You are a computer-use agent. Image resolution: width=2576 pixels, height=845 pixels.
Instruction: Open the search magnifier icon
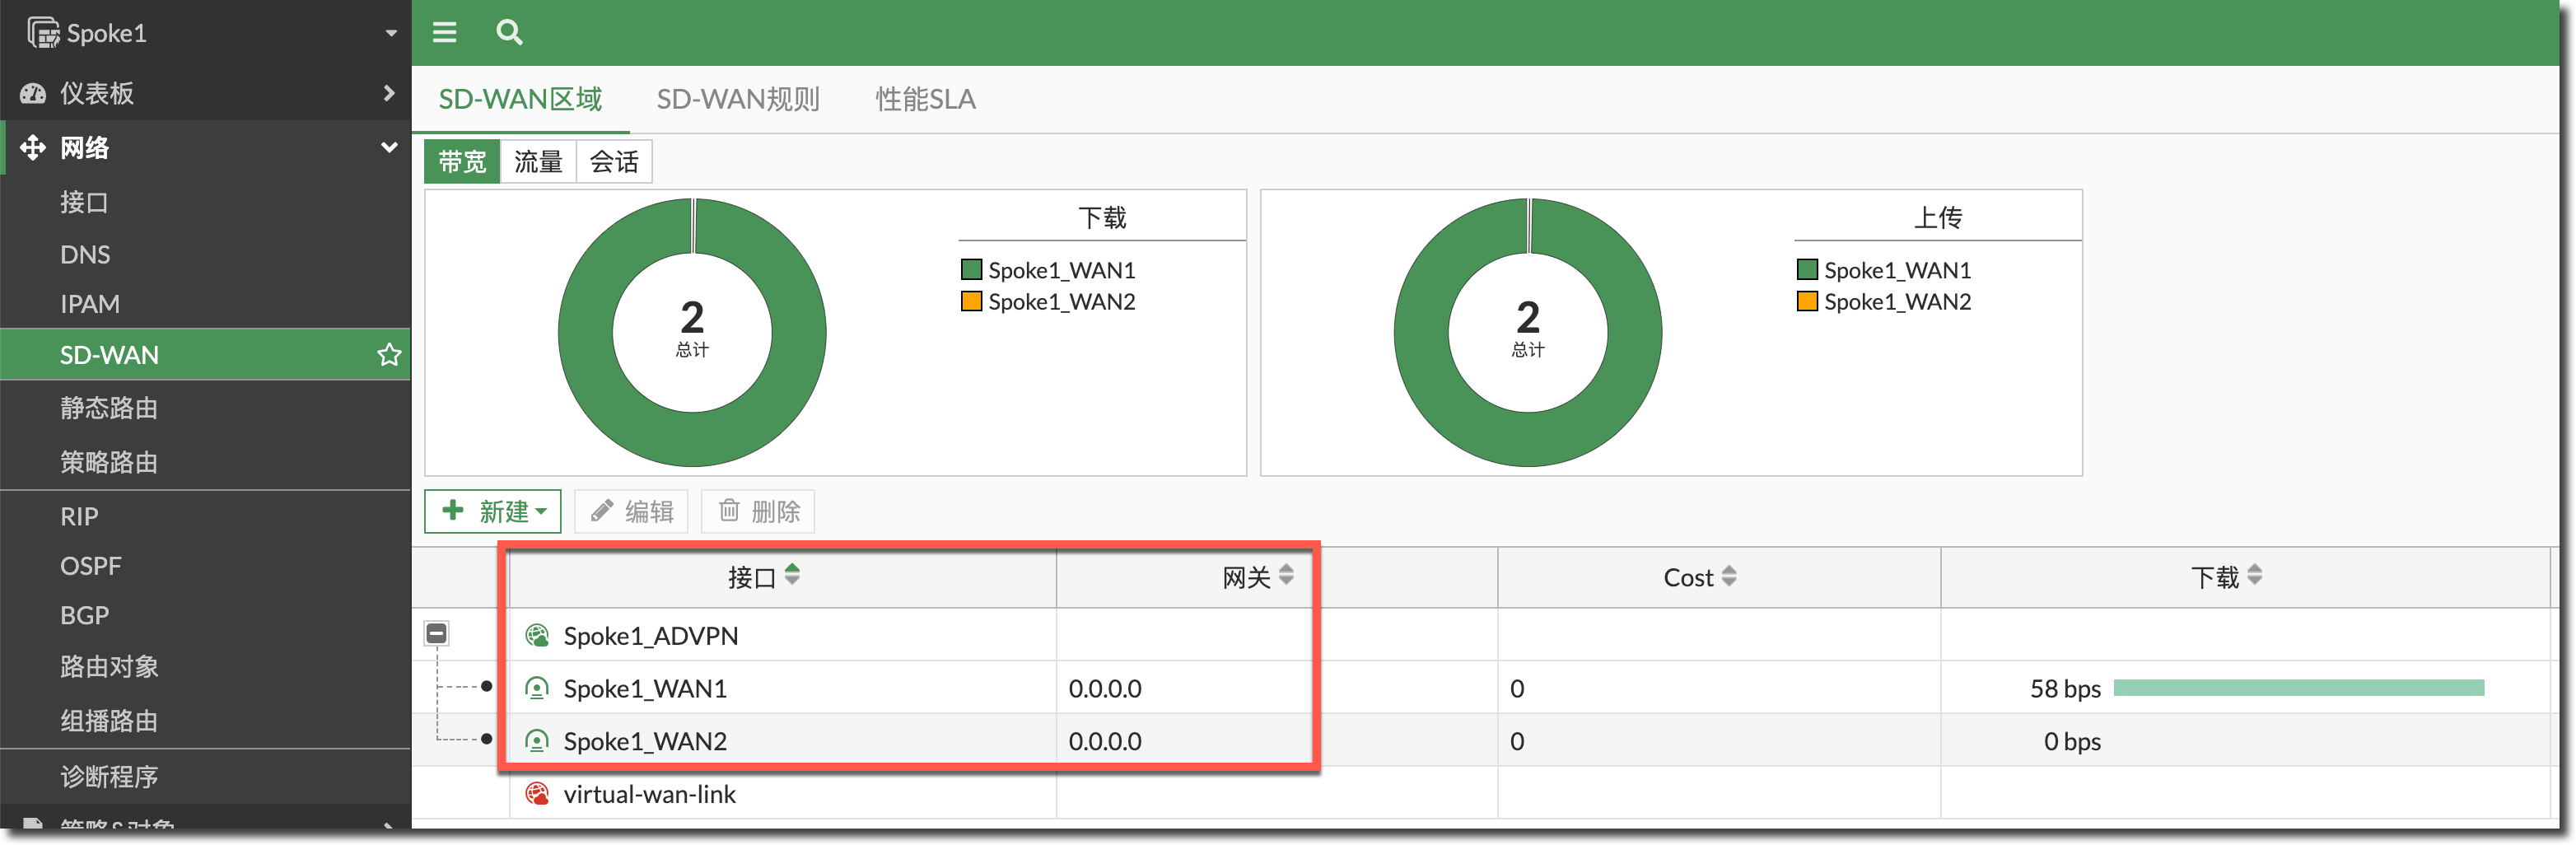point(509,32)
